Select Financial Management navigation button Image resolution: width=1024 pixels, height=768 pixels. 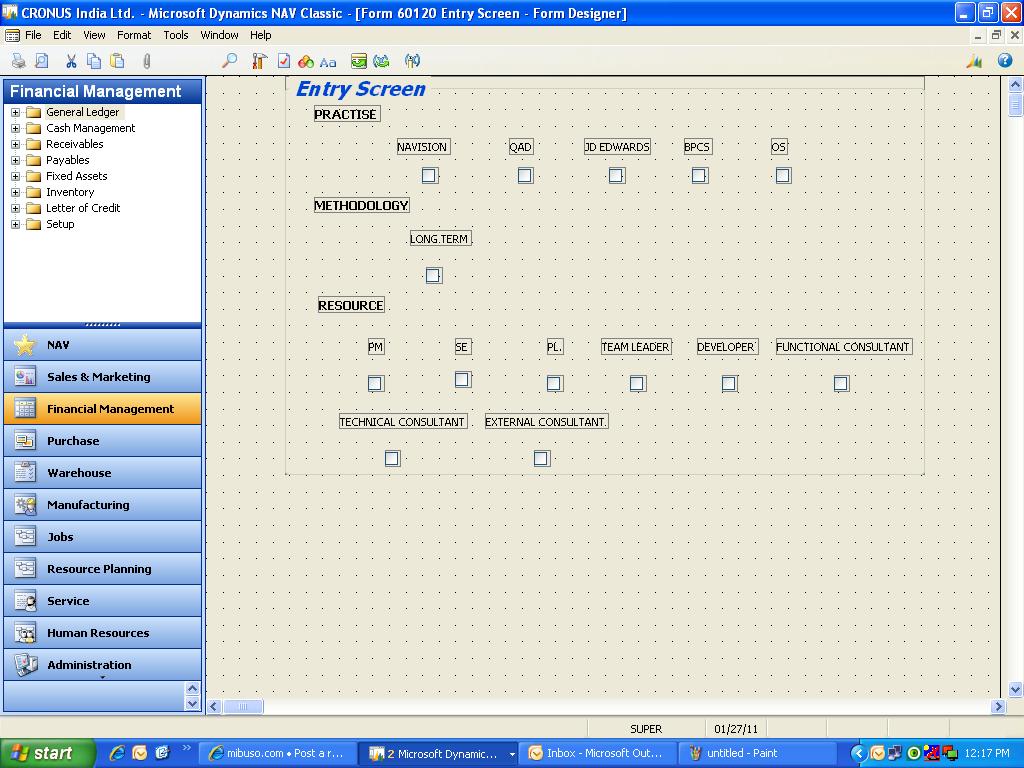(x=103, y=409)
